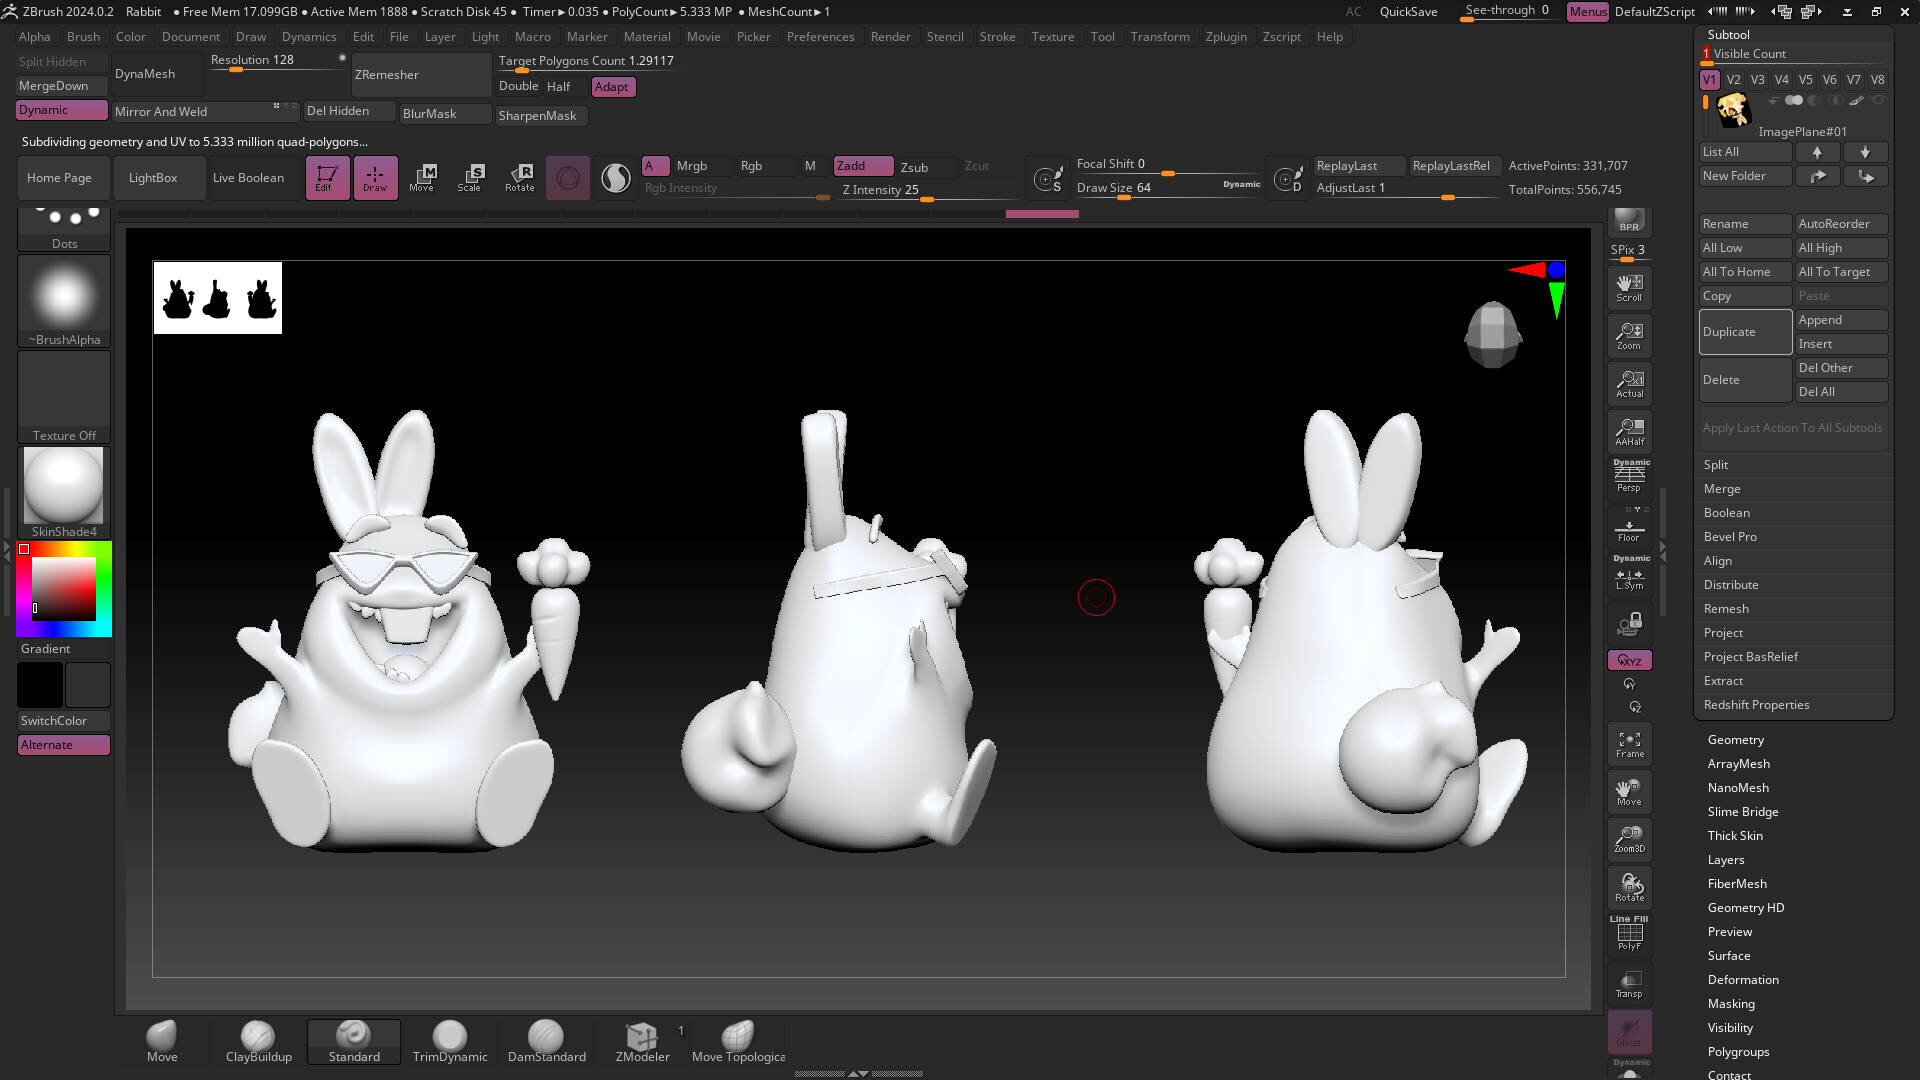Expand the Deformation subpalette

tap(1742, 980)
